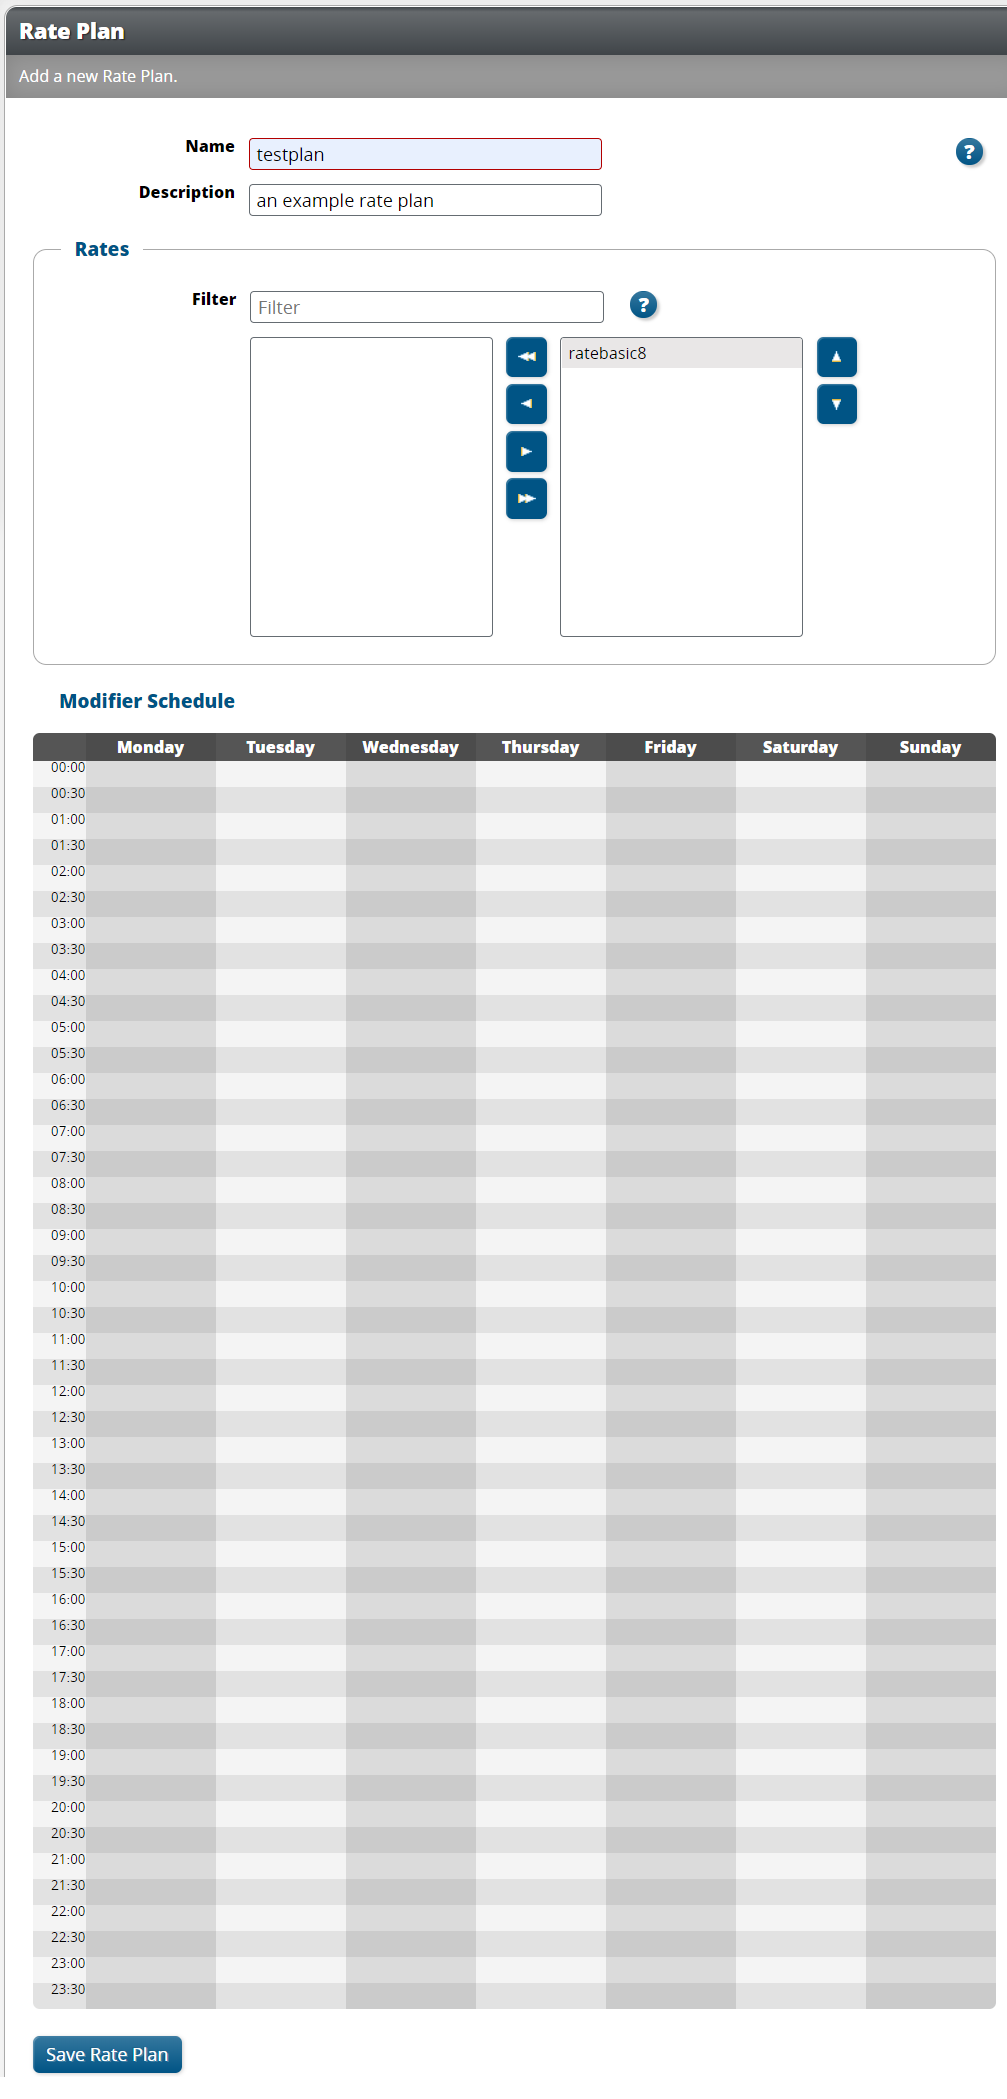Click the Monday 00:00 schedule cell
The image size is (1007, 2099).
(x=150, y=767)
